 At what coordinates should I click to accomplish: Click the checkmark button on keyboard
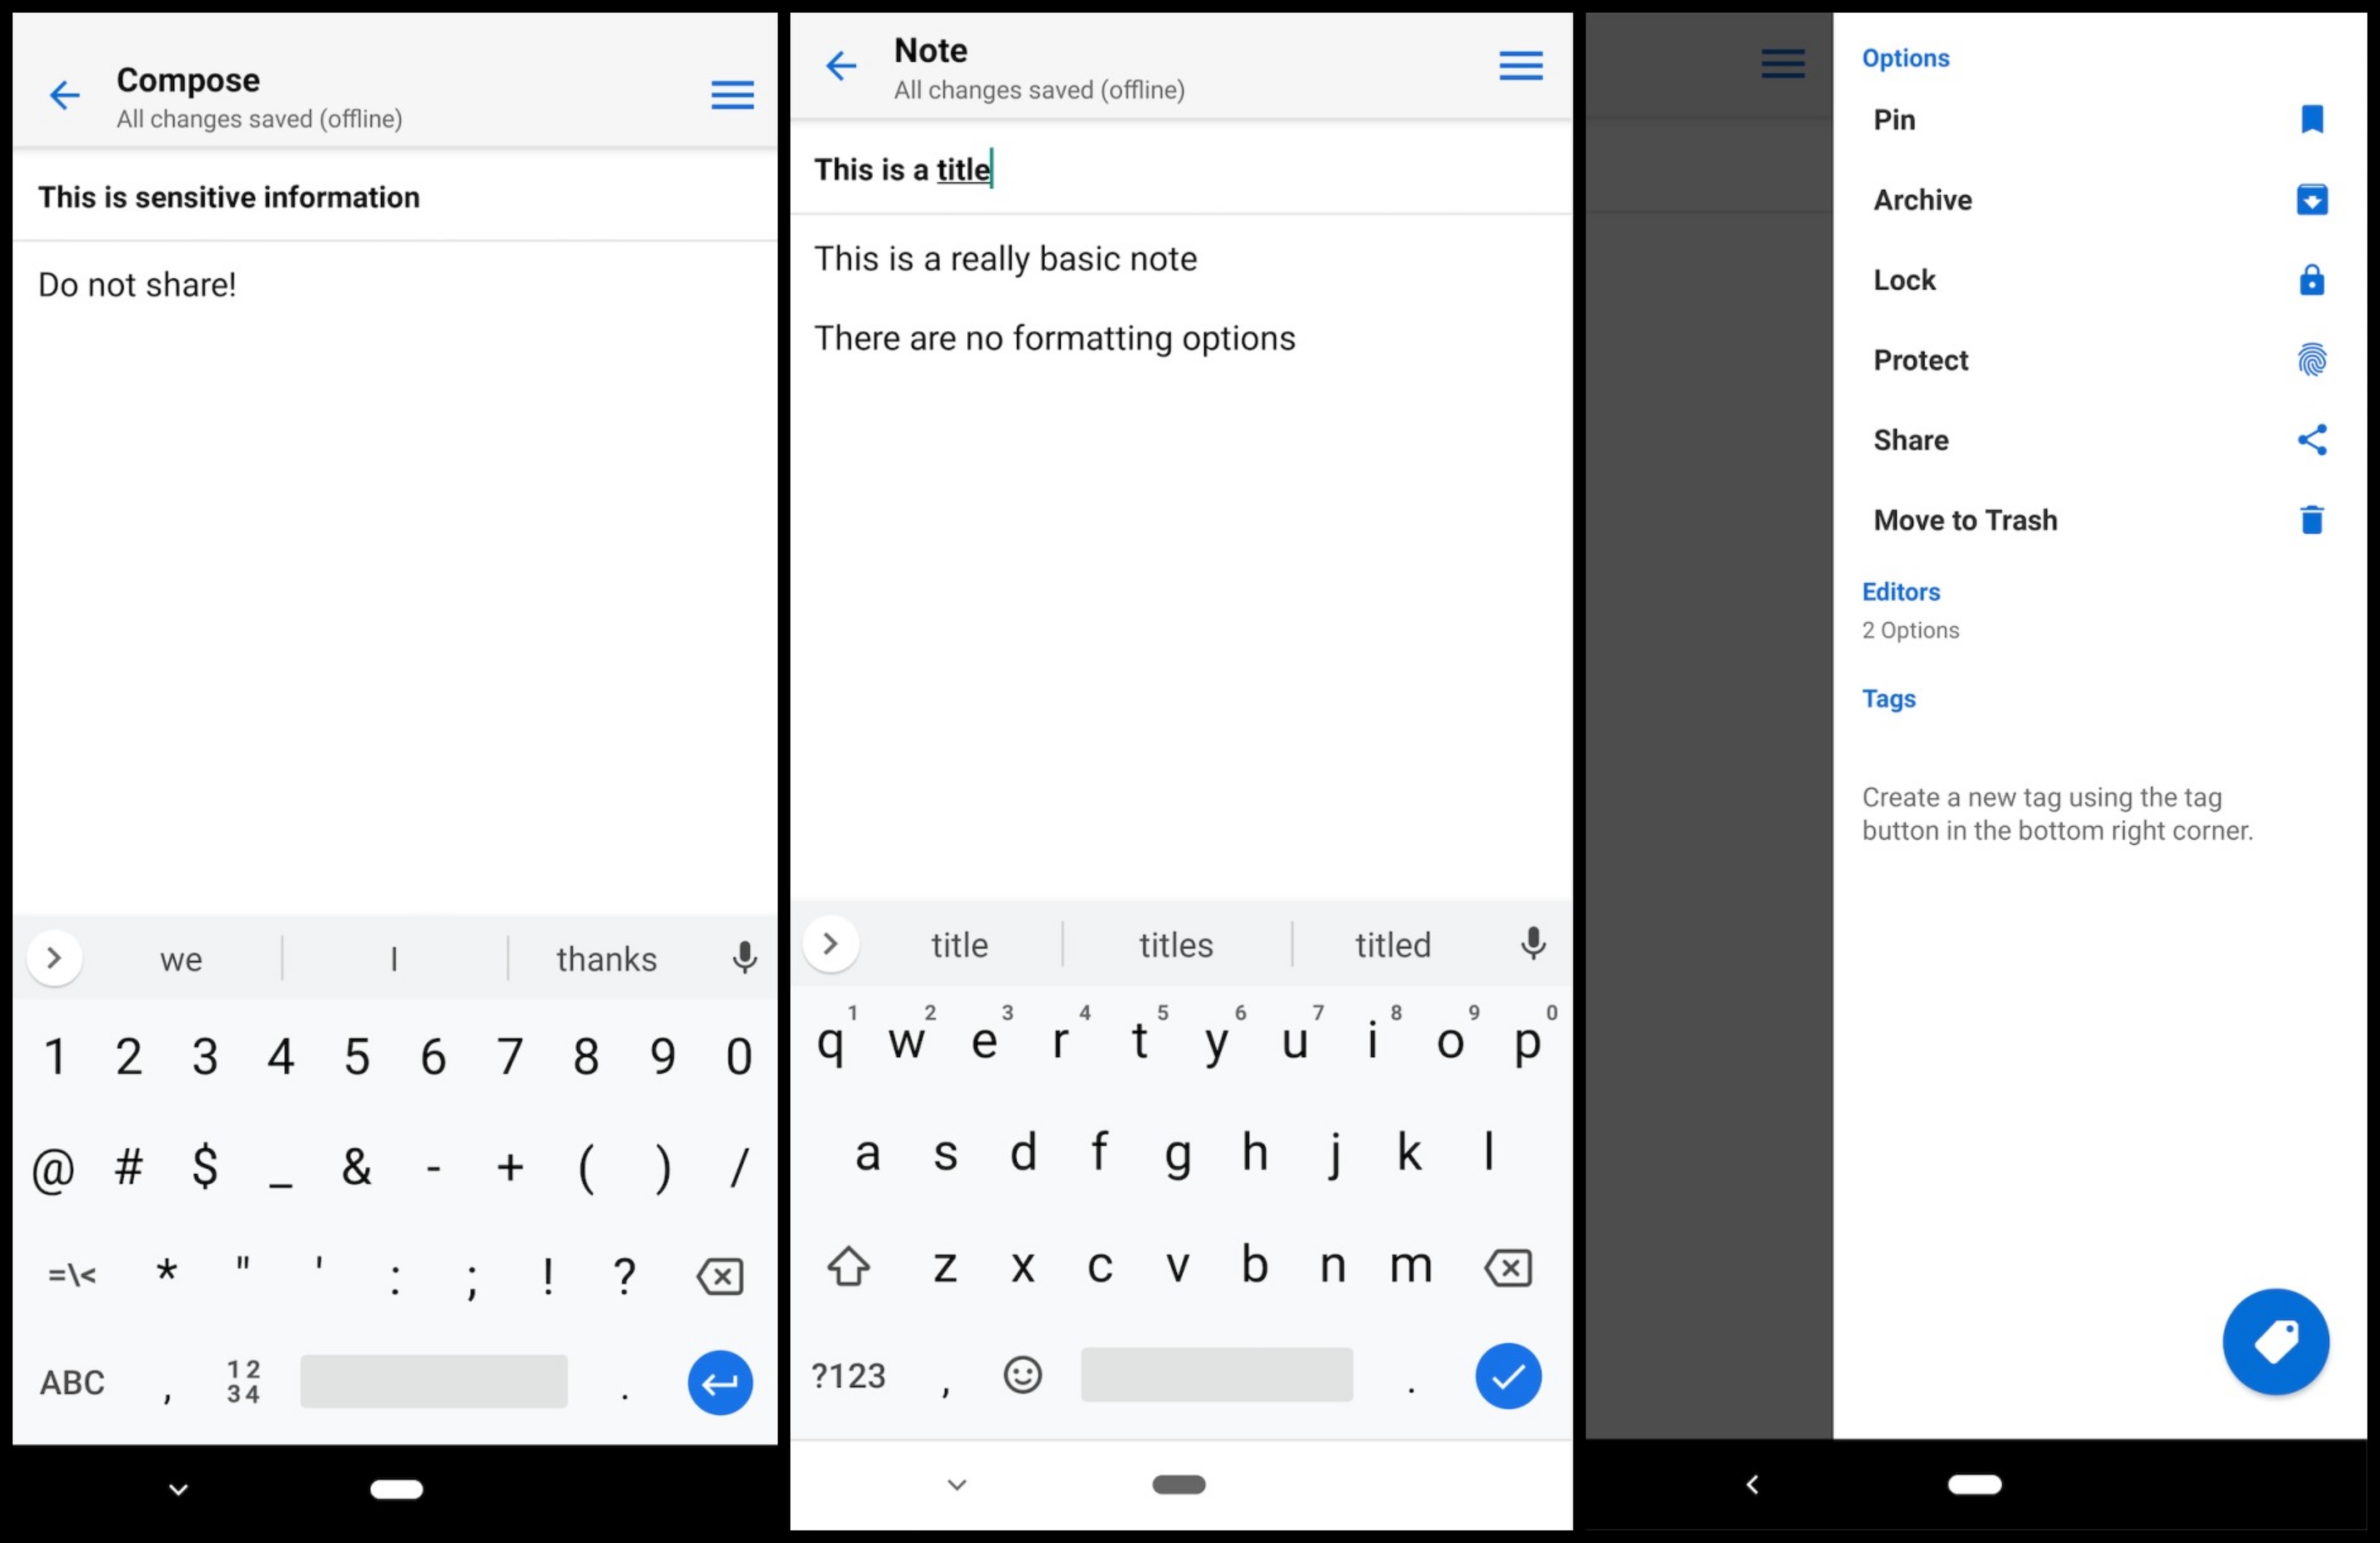tap(1502, 1373)
